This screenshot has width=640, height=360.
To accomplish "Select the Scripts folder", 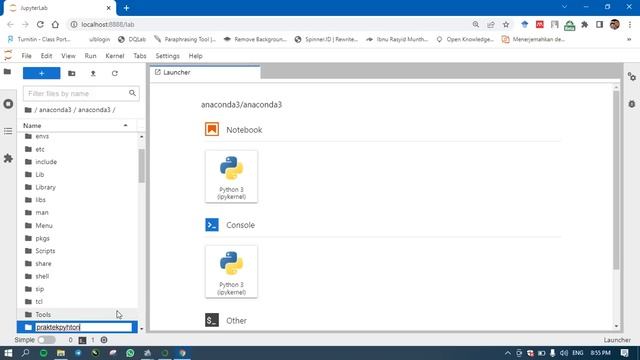I will [x=78, y=251].
